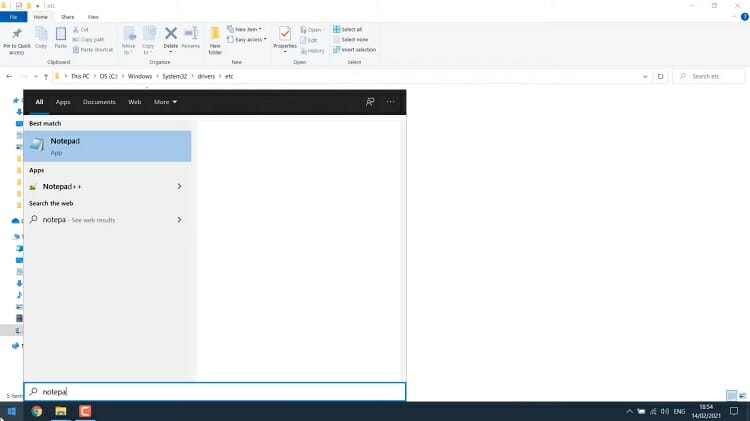Switch to All search tab
The image size is (750, 421).
pyautogui.click(x=39, y=102)
